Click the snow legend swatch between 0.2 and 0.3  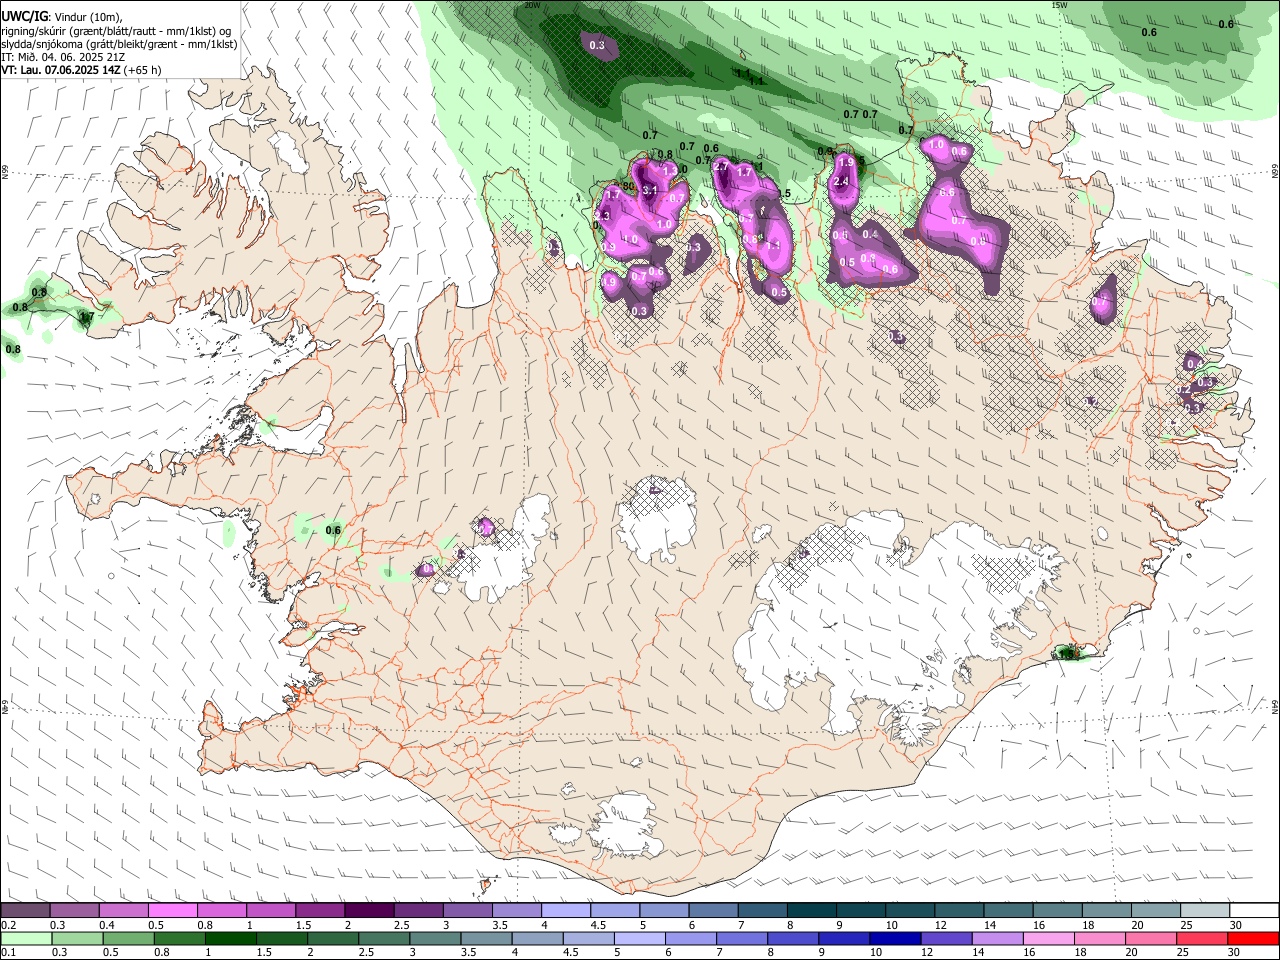coord(27,910)
